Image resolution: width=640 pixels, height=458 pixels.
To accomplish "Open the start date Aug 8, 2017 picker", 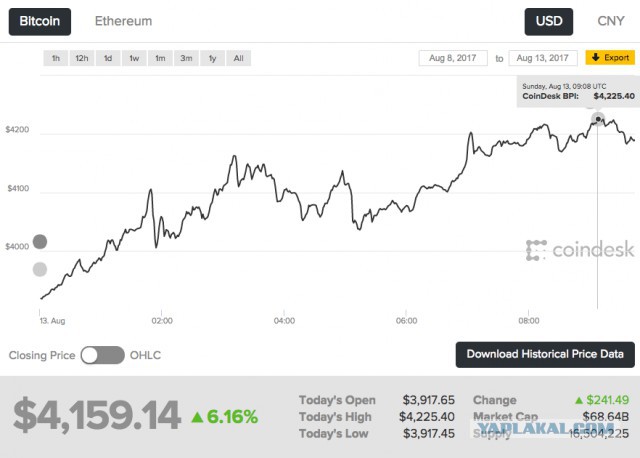I will pyautogui.click(x=453, y=58).
